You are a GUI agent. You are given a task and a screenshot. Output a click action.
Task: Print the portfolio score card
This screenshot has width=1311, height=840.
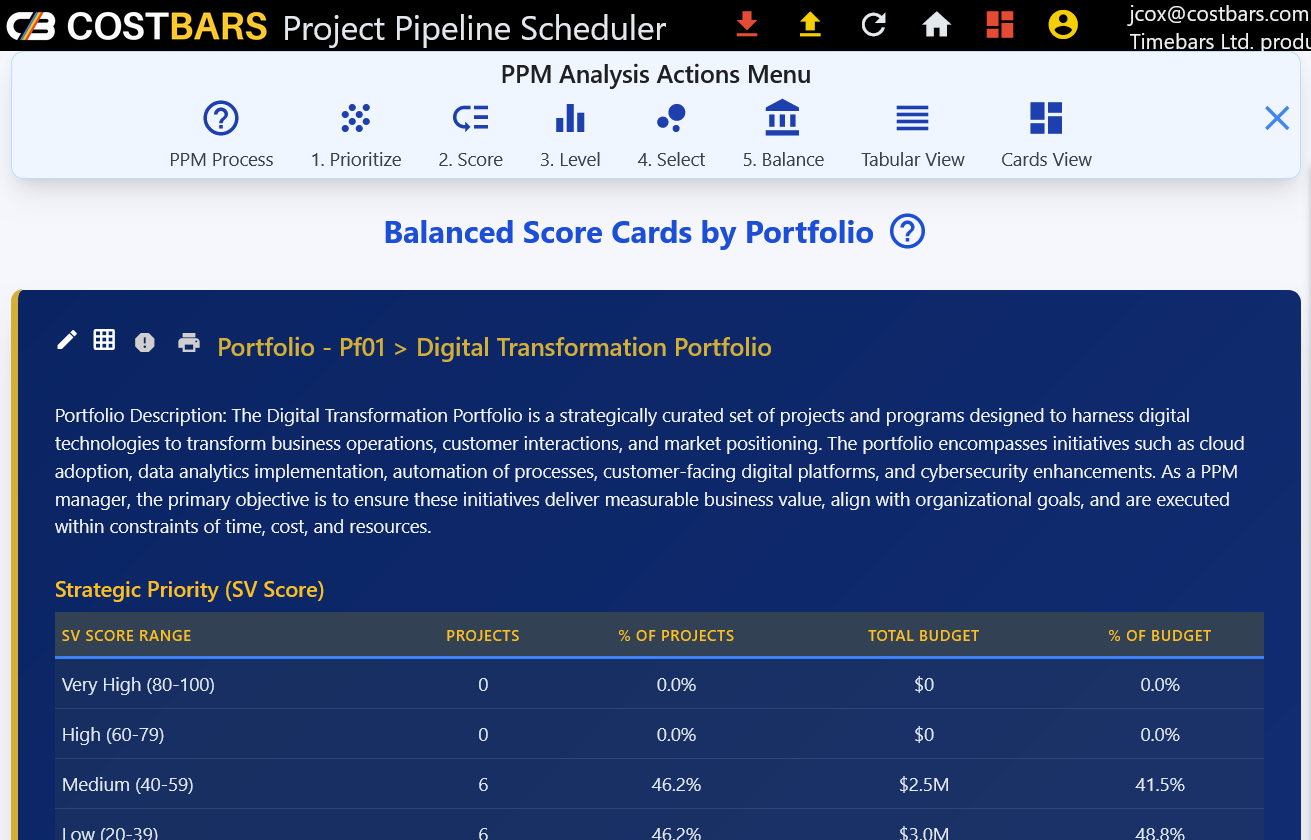pos(189,343)
